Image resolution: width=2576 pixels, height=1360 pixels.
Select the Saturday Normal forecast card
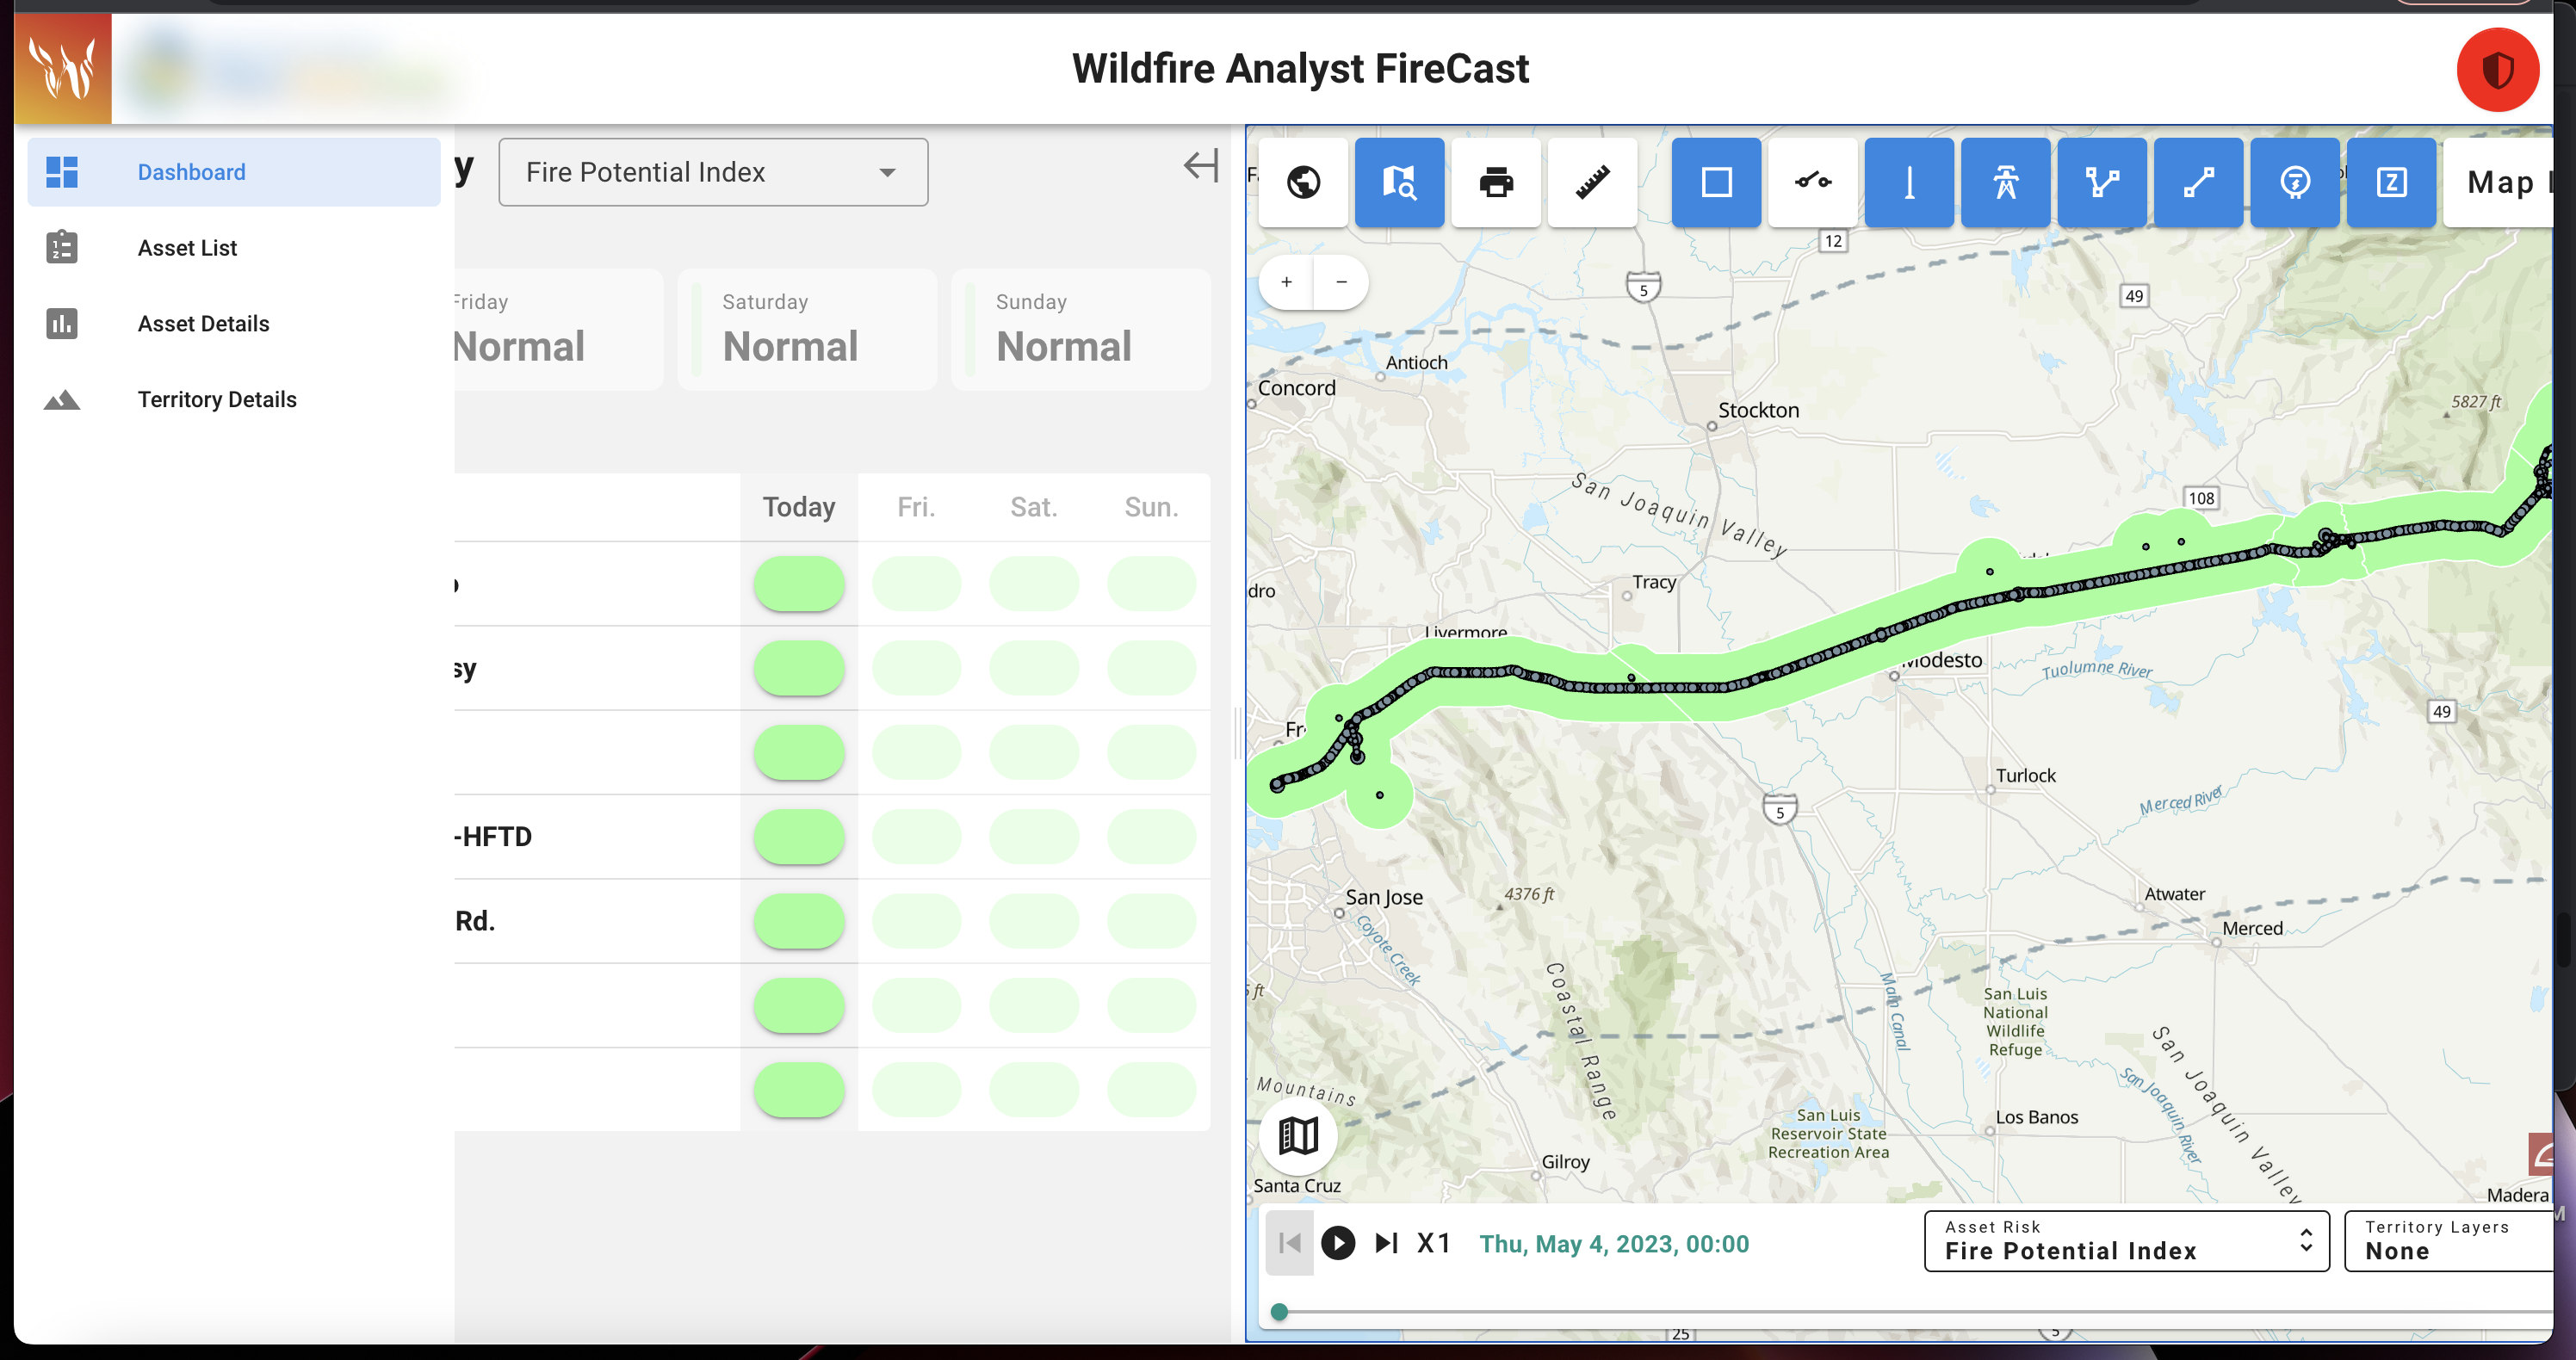click(x=807, y=329)
